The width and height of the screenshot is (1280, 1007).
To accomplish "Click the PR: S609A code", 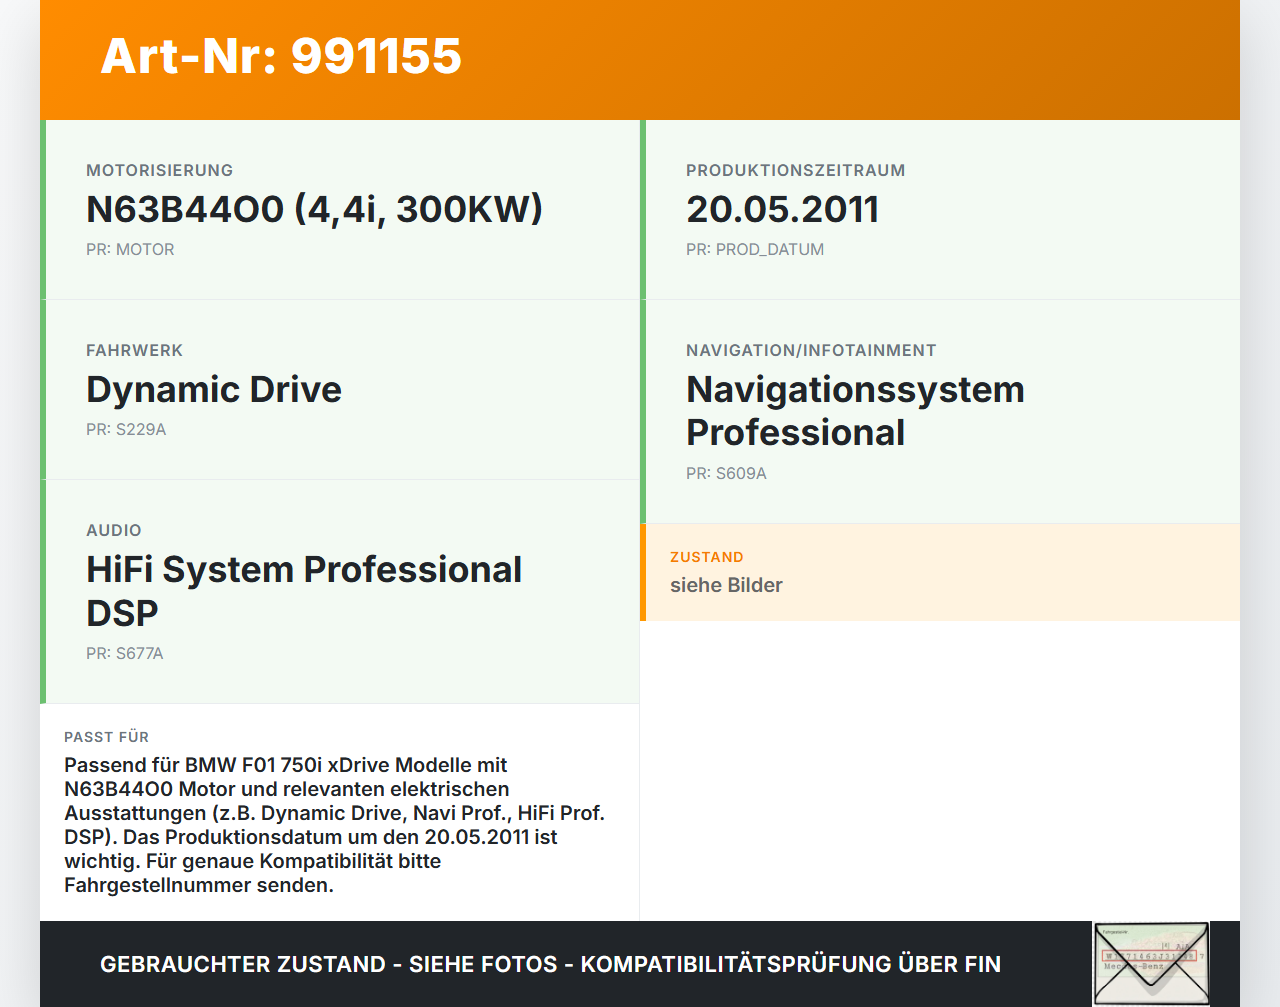I will (x=726, y=473).
